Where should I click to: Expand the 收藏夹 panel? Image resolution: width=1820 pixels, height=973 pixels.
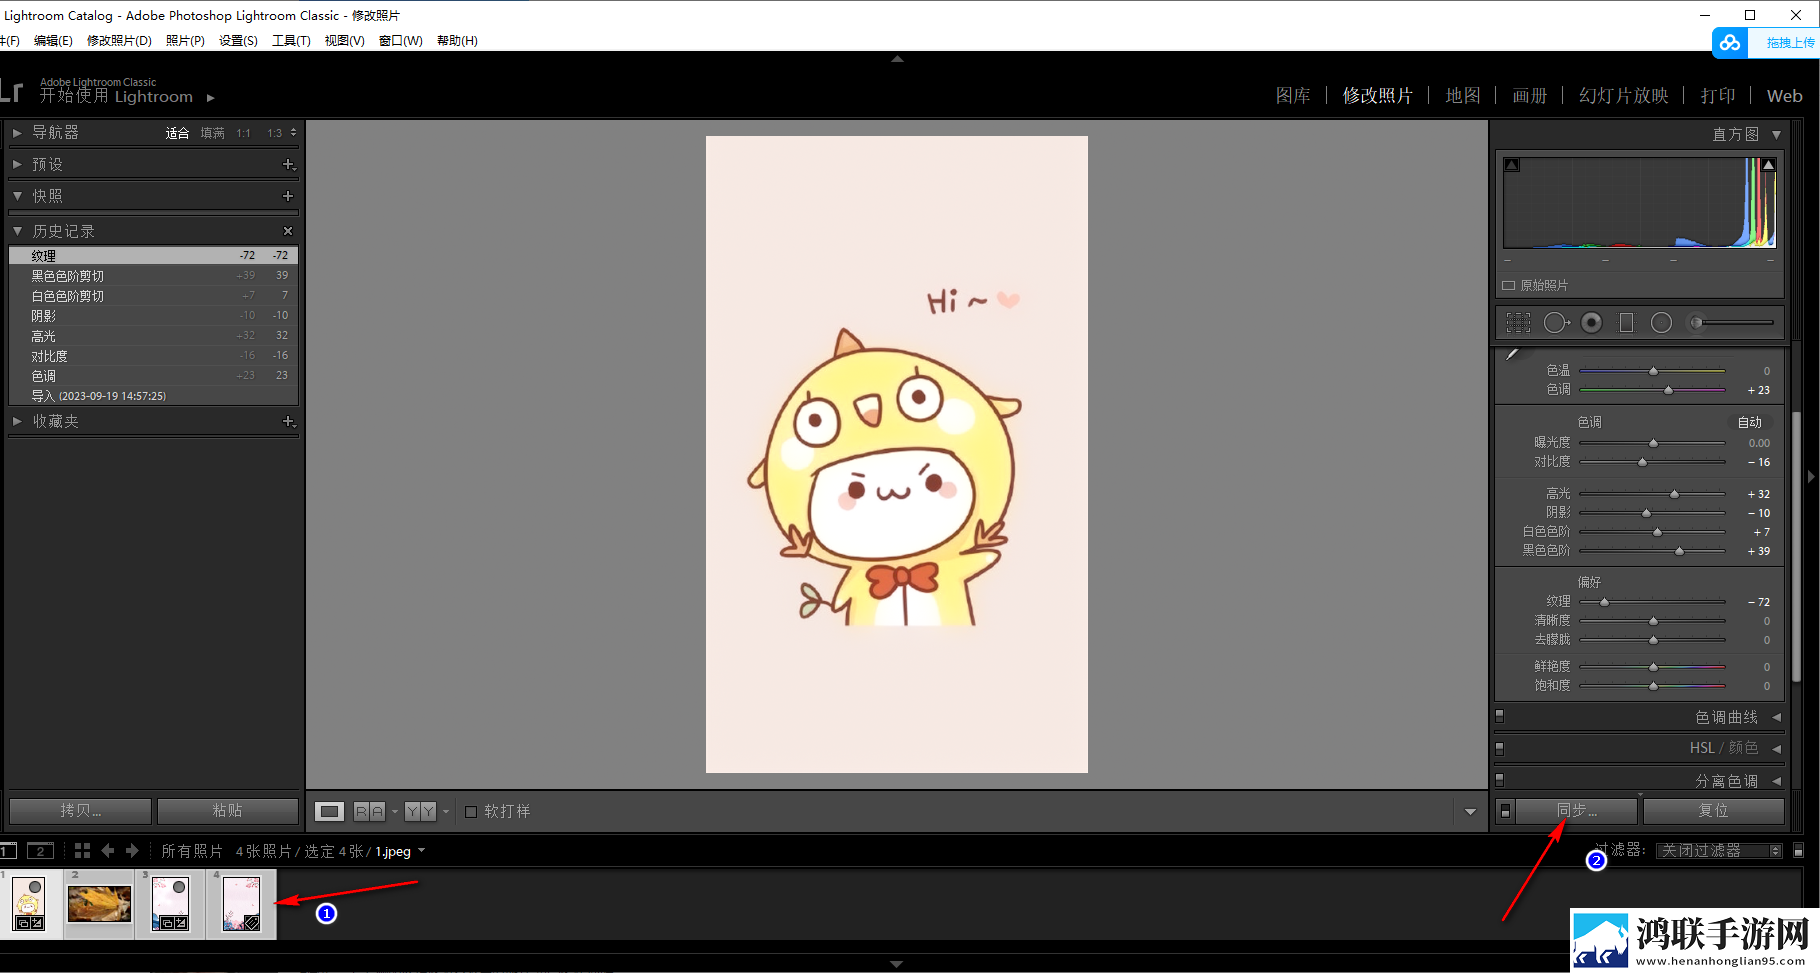17,422
